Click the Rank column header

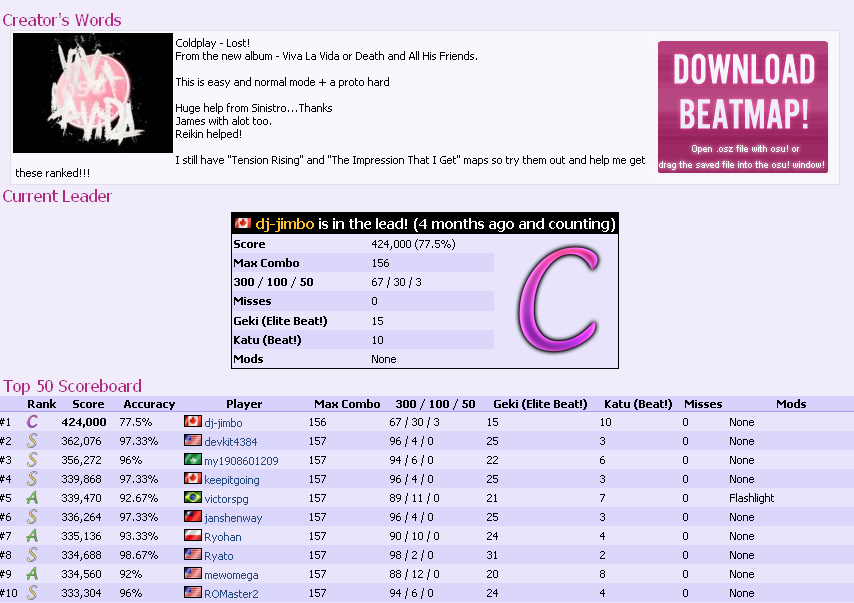[41, 404]
